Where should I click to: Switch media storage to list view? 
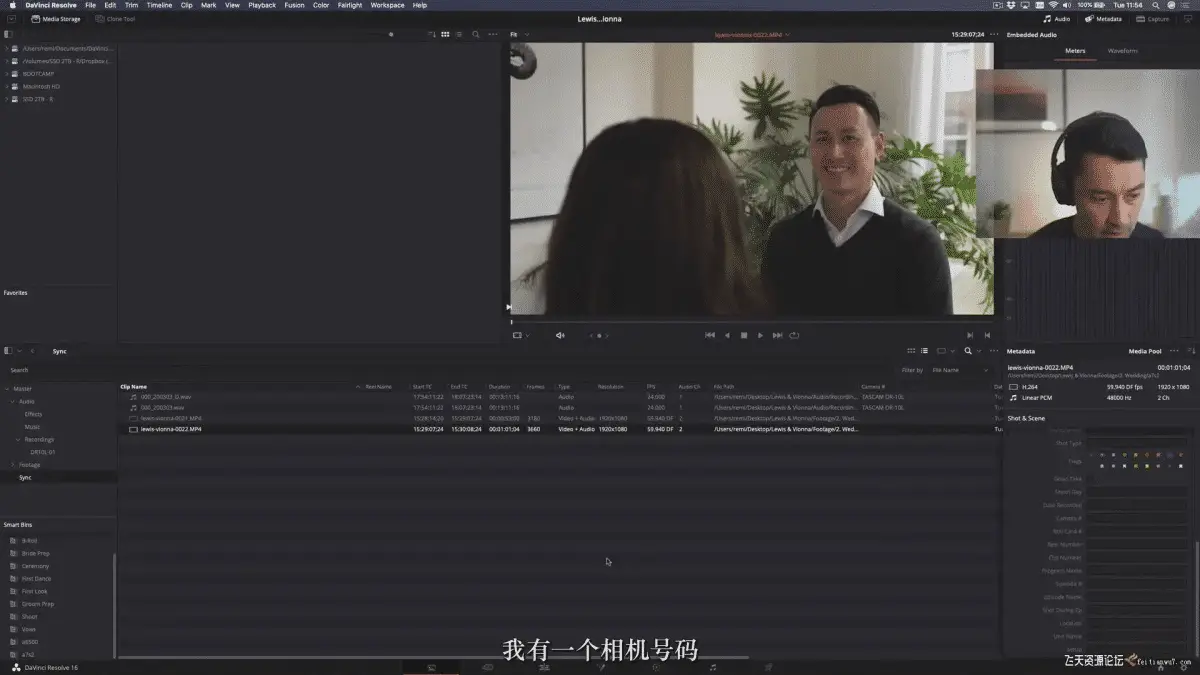coord(458,34)
